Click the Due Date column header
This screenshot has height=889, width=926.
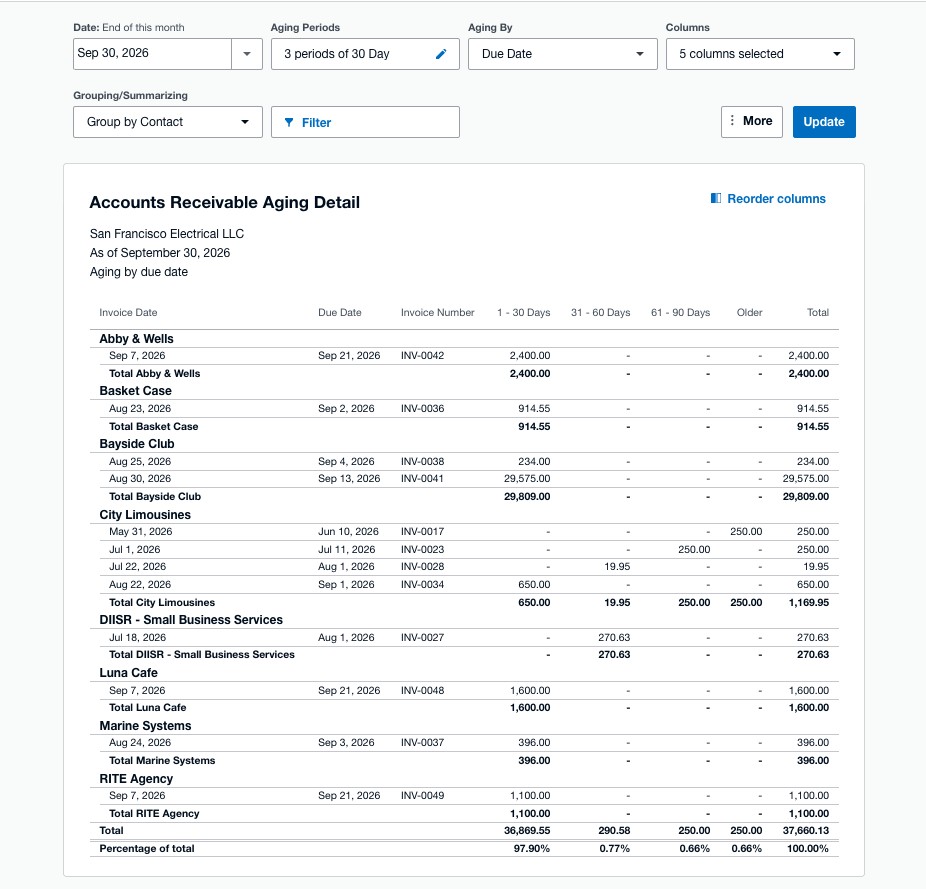(x=340, y=312)
